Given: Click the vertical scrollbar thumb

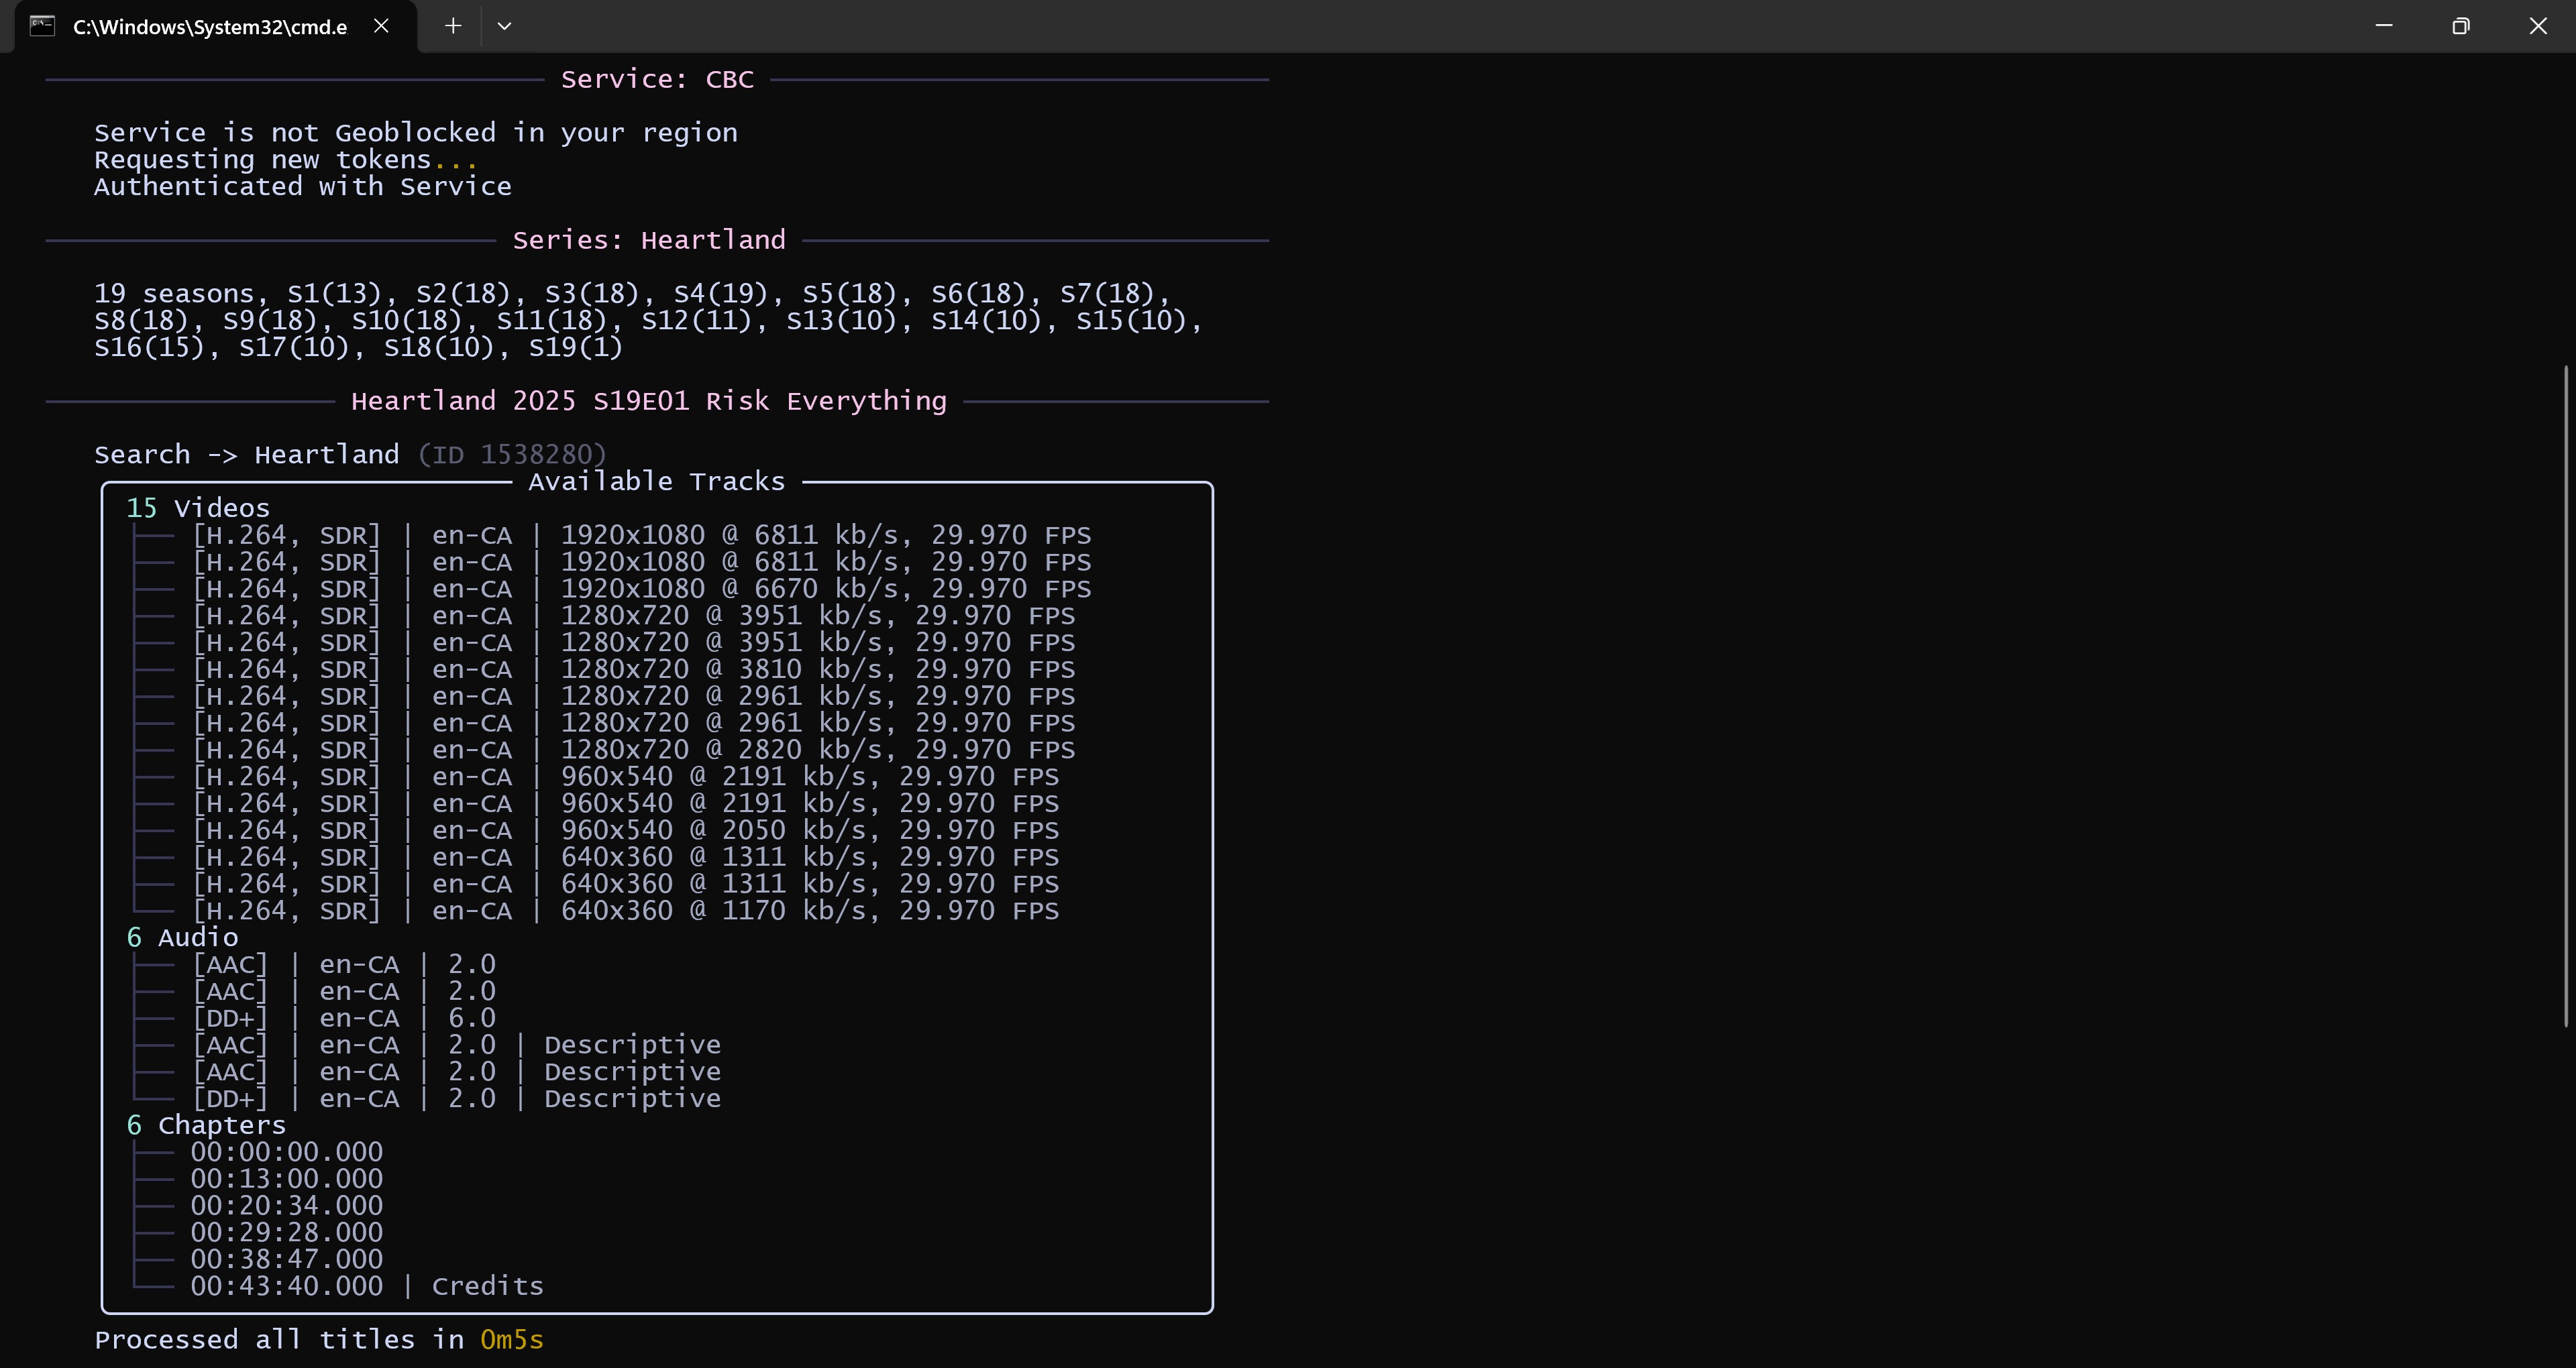Looking at the screenshot, I should click(x=2566, y=695).
